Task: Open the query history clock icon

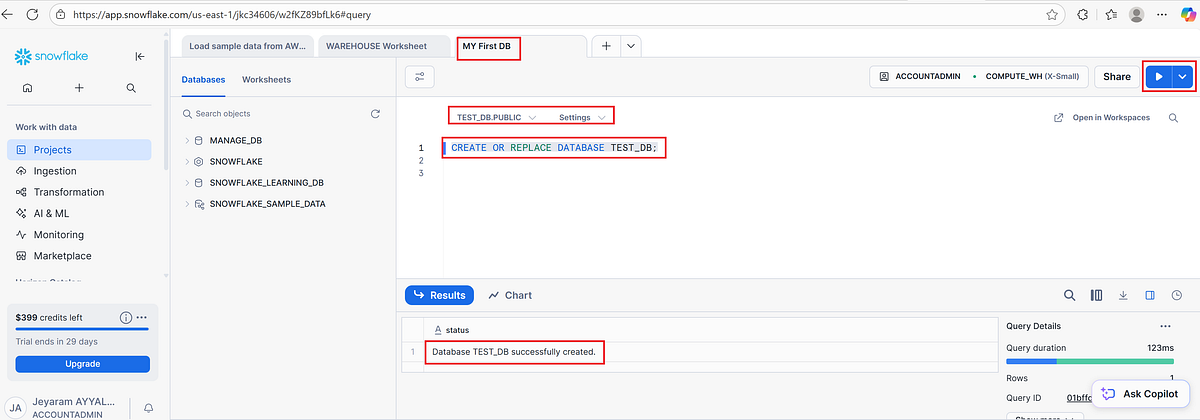Action: [x=1176, y=295]
